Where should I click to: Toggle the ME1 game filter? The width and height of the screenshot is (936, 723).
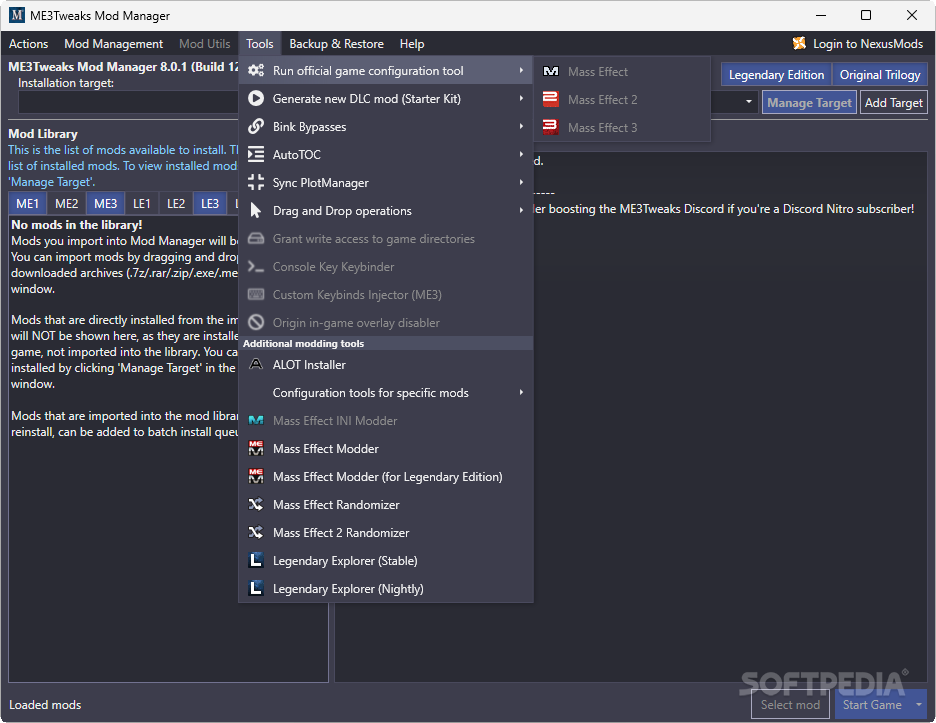(x=27, y=204)
